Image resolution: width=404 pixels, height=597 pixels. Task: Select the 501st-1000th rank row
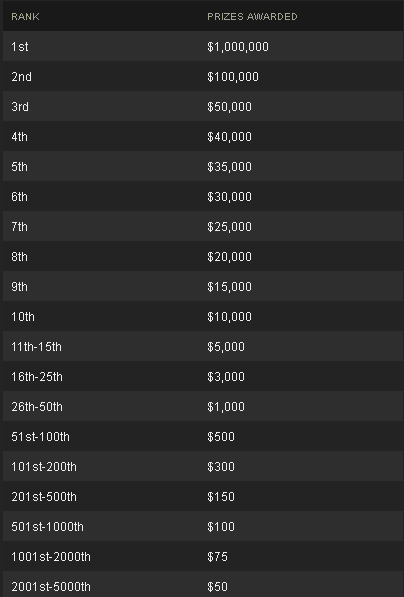pyautogui.click(x=203, y=527)
